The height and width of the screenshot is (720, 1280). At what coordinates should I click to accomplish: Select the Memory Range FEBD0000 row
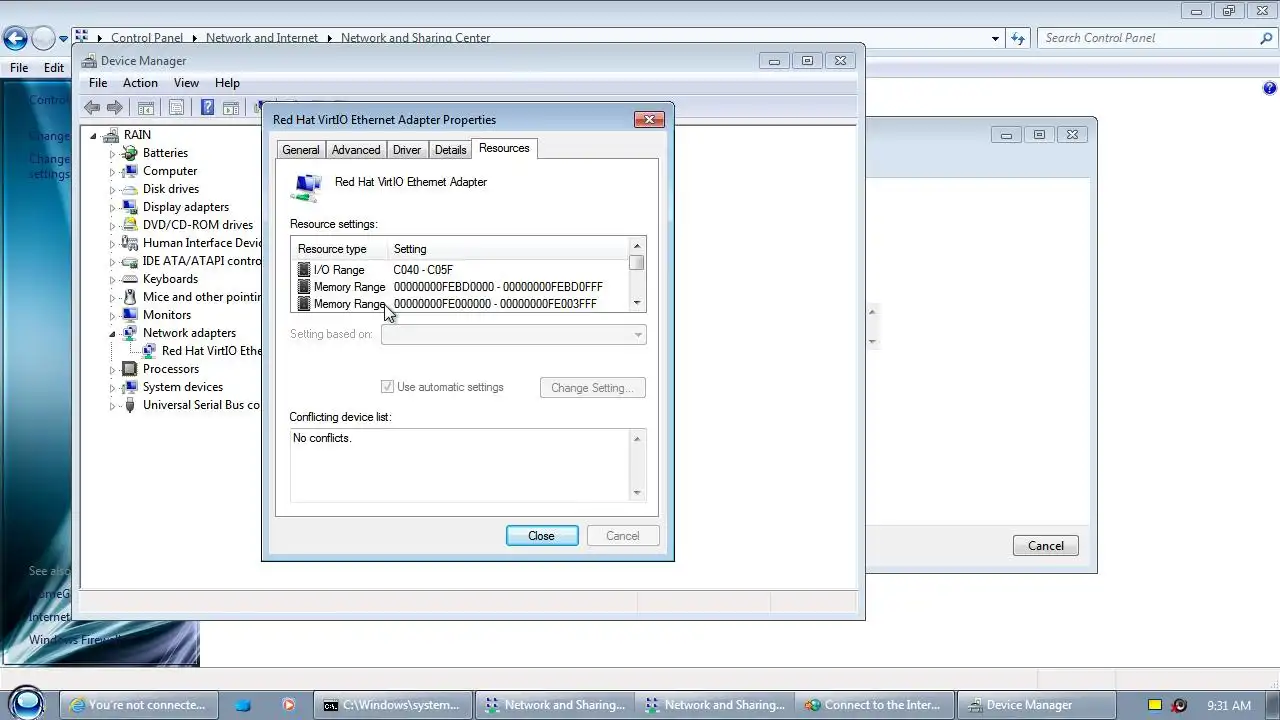(x=460, y=287)
